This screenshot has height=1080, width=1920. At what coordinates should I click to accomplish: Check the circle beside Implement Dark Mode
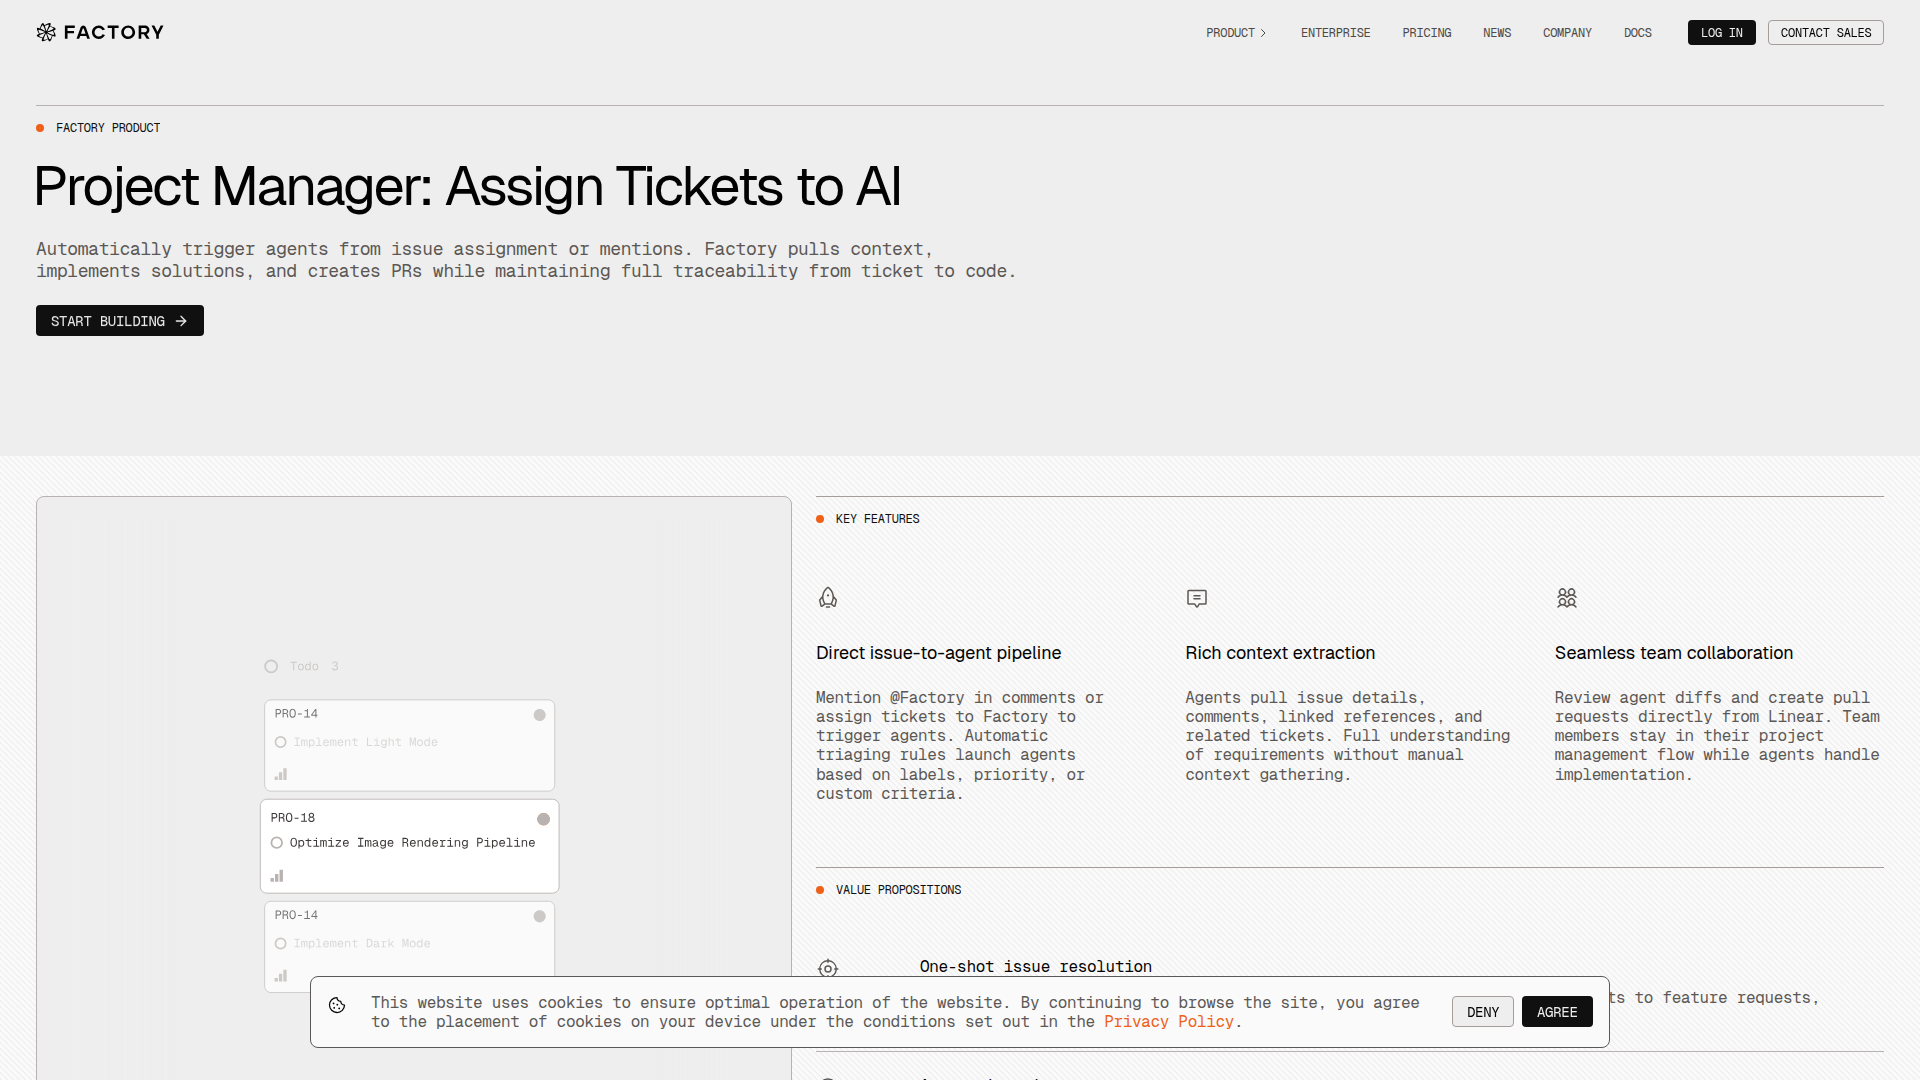pyautogui.click(x=280, y=943)
